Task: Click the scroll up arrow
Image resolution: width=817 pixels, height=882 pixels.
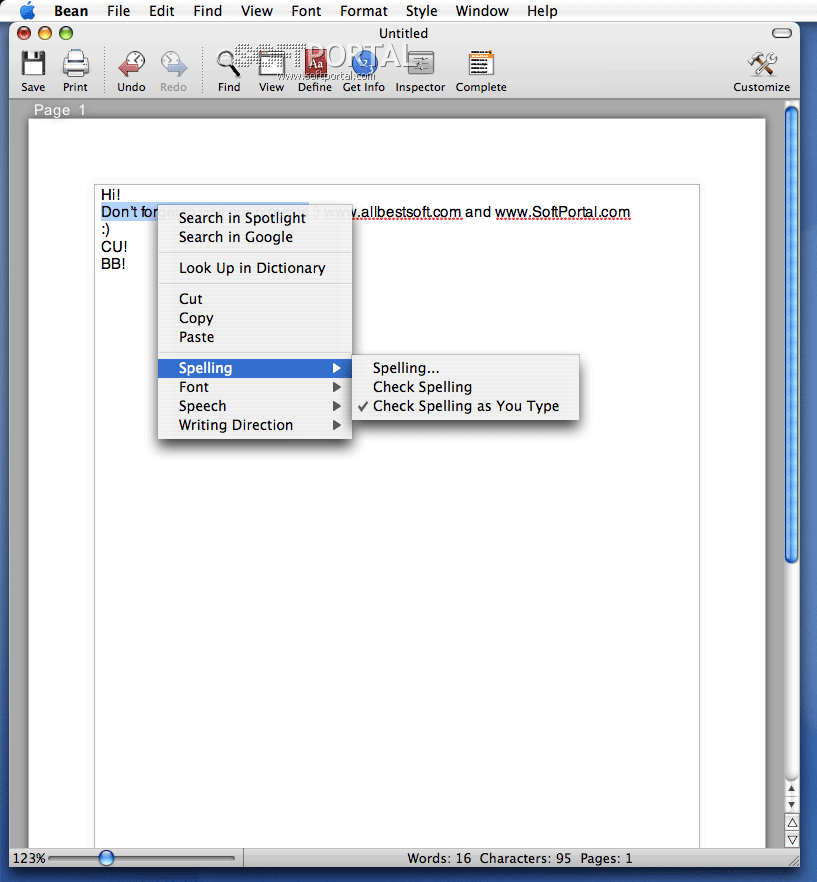Action: pos(792,789)
